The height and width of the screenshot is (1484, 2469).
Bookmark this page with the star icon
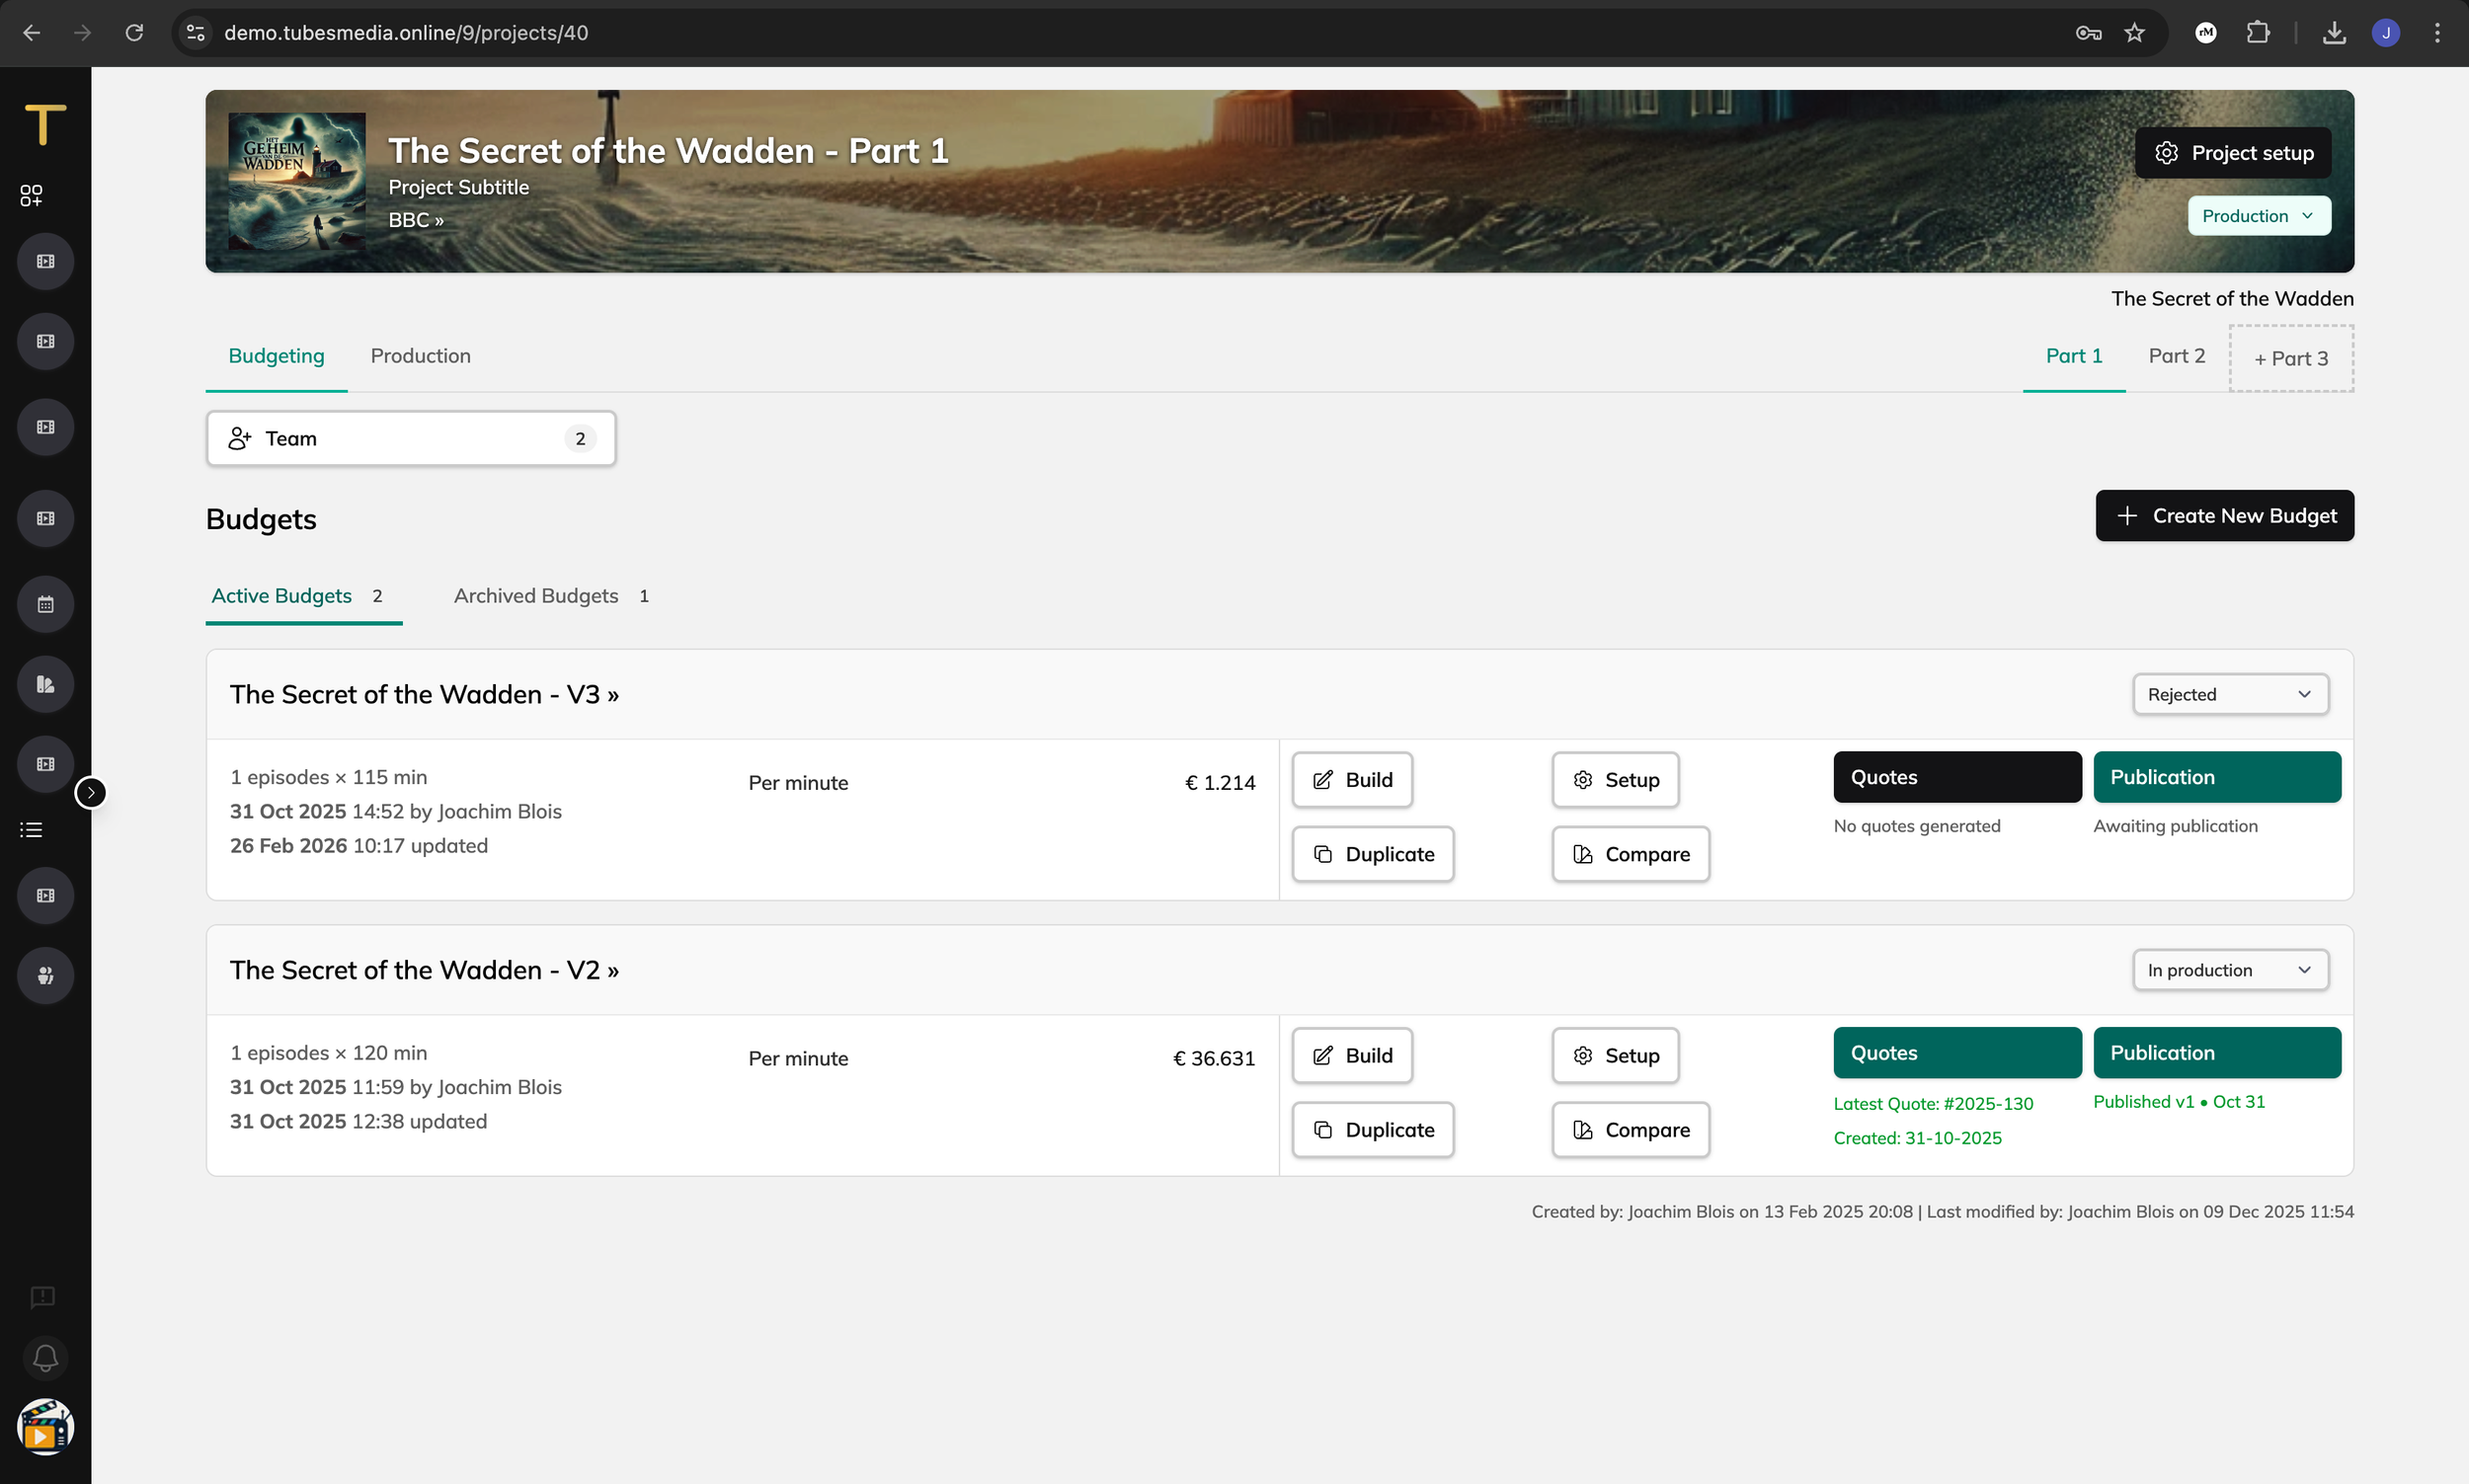(2135, 33)
